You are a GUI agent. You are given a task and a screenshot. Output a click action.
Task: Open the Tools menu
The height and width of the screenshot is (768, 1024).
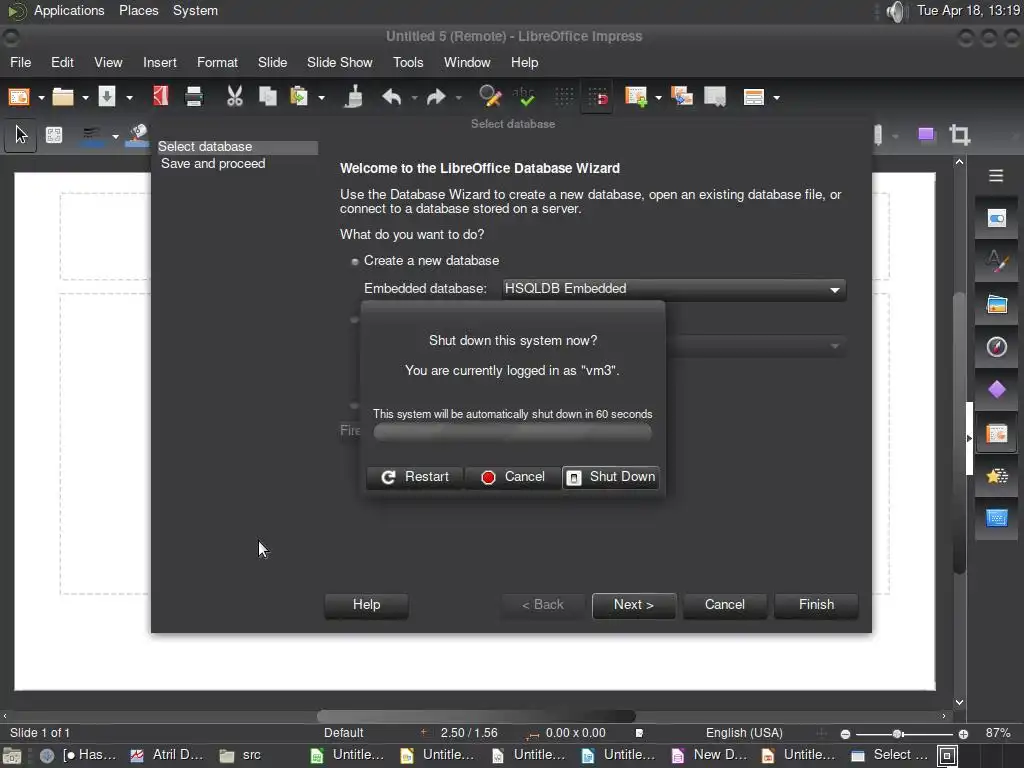408,63
